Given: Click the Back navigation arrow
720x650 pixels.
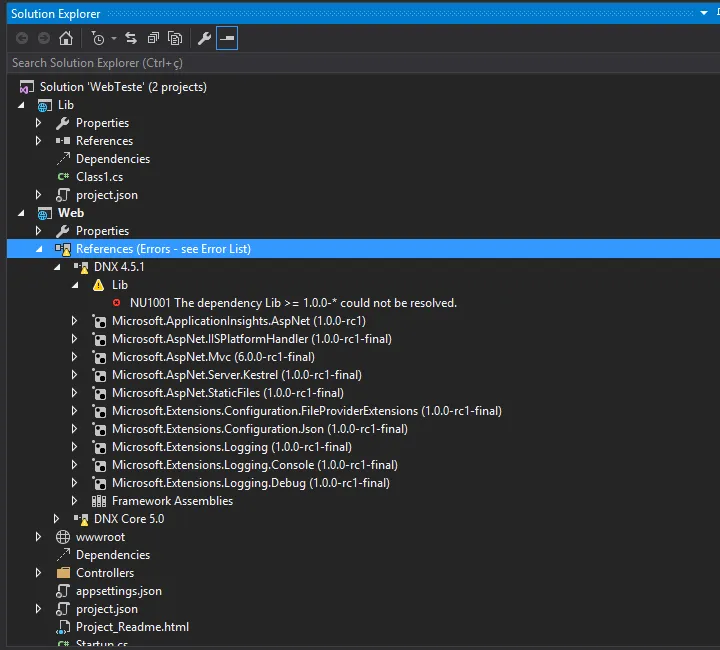Looking at the screenshot, I should click(22, 38).
